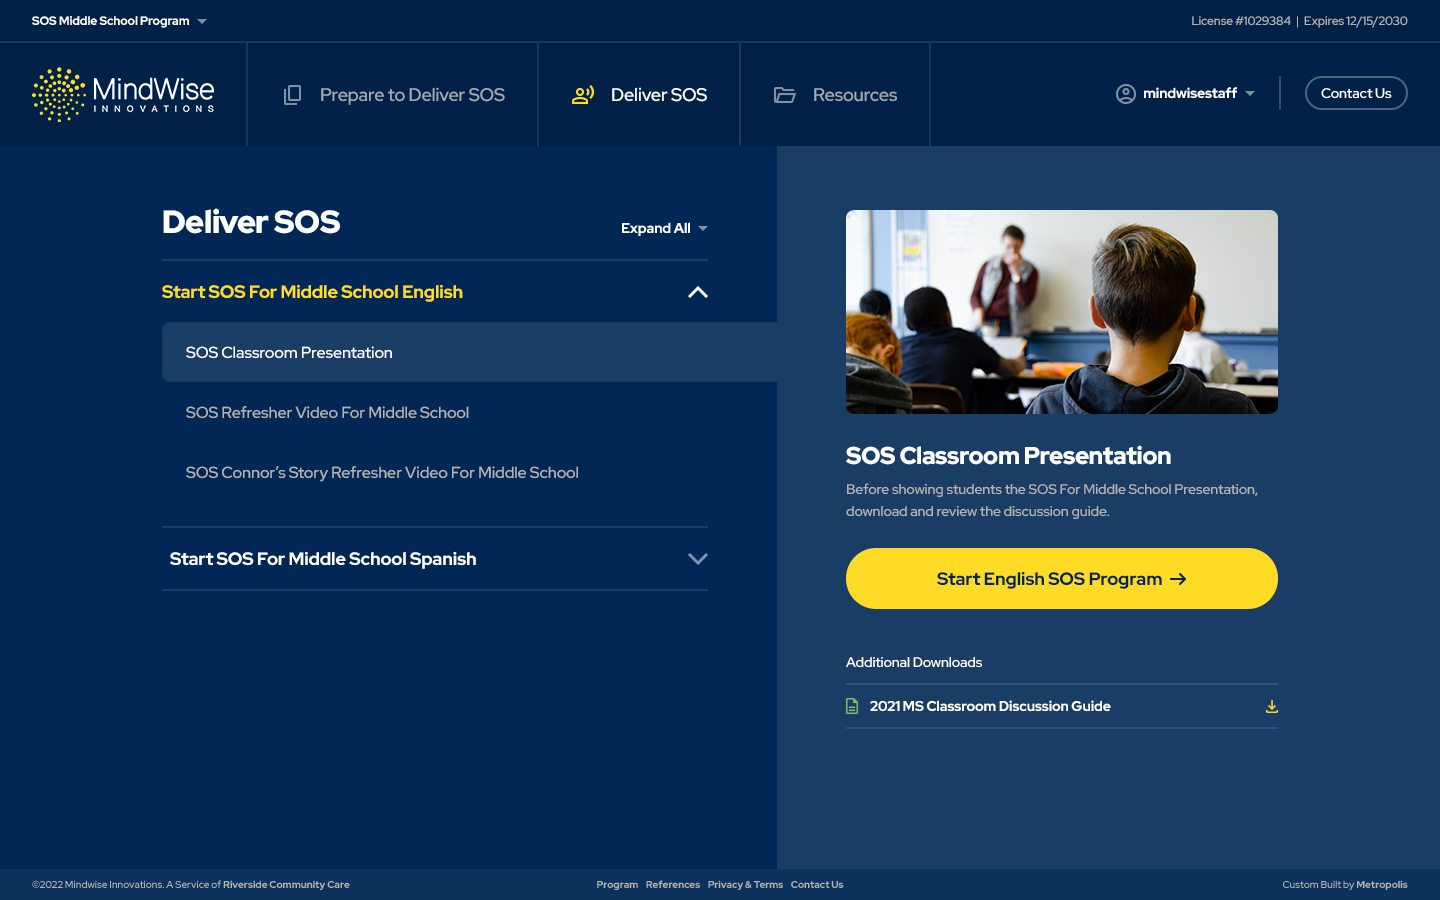Click the Prepare to Deliver documents icon
This screenshot has width=1440, height=900.
click(x=292, y=95)
